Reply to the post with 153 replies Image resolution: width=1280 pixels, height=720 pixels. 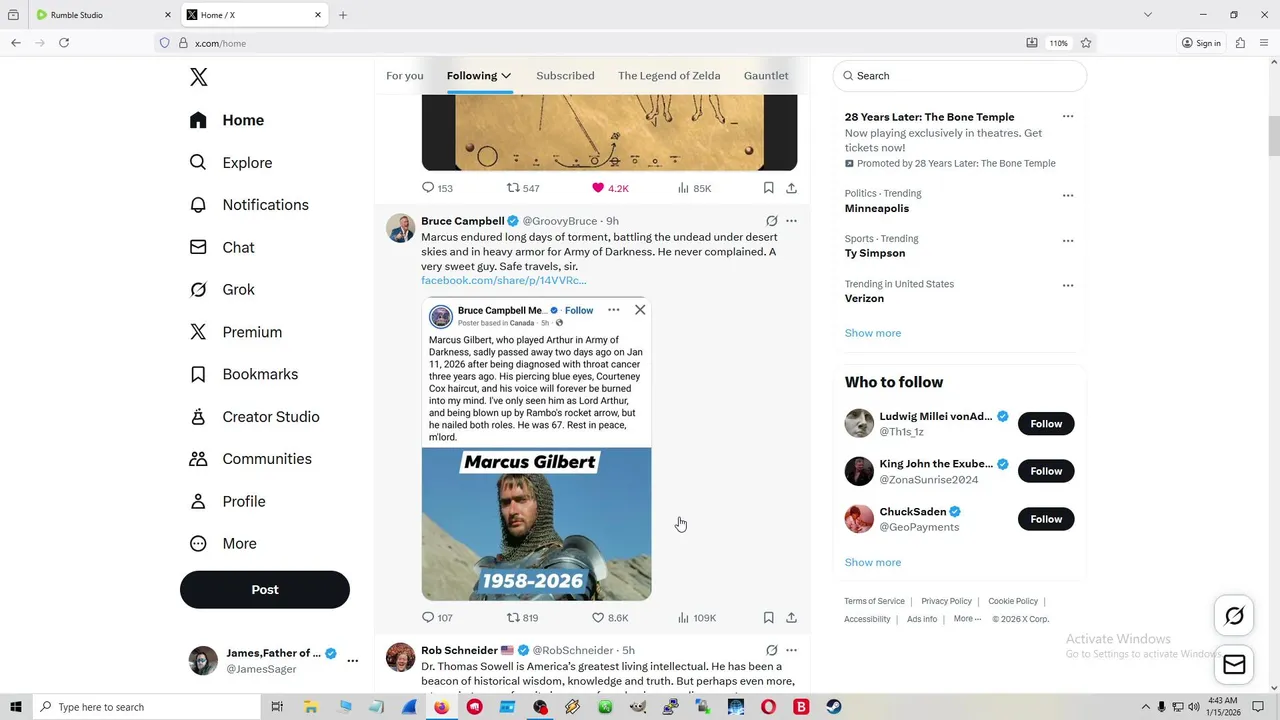click(x=437, y=188)
